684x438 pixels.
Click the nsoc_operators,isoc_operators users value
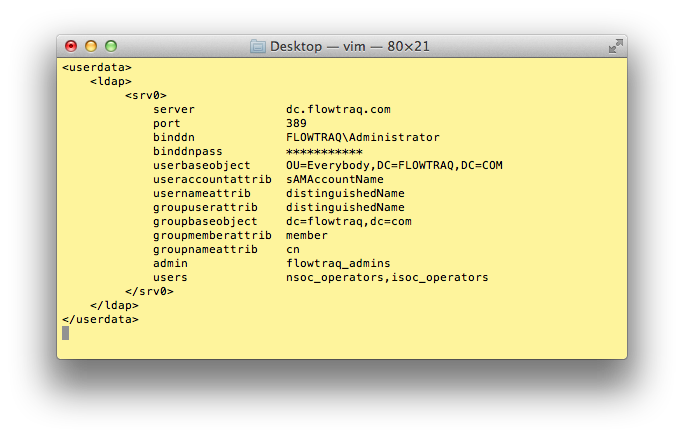386,278
